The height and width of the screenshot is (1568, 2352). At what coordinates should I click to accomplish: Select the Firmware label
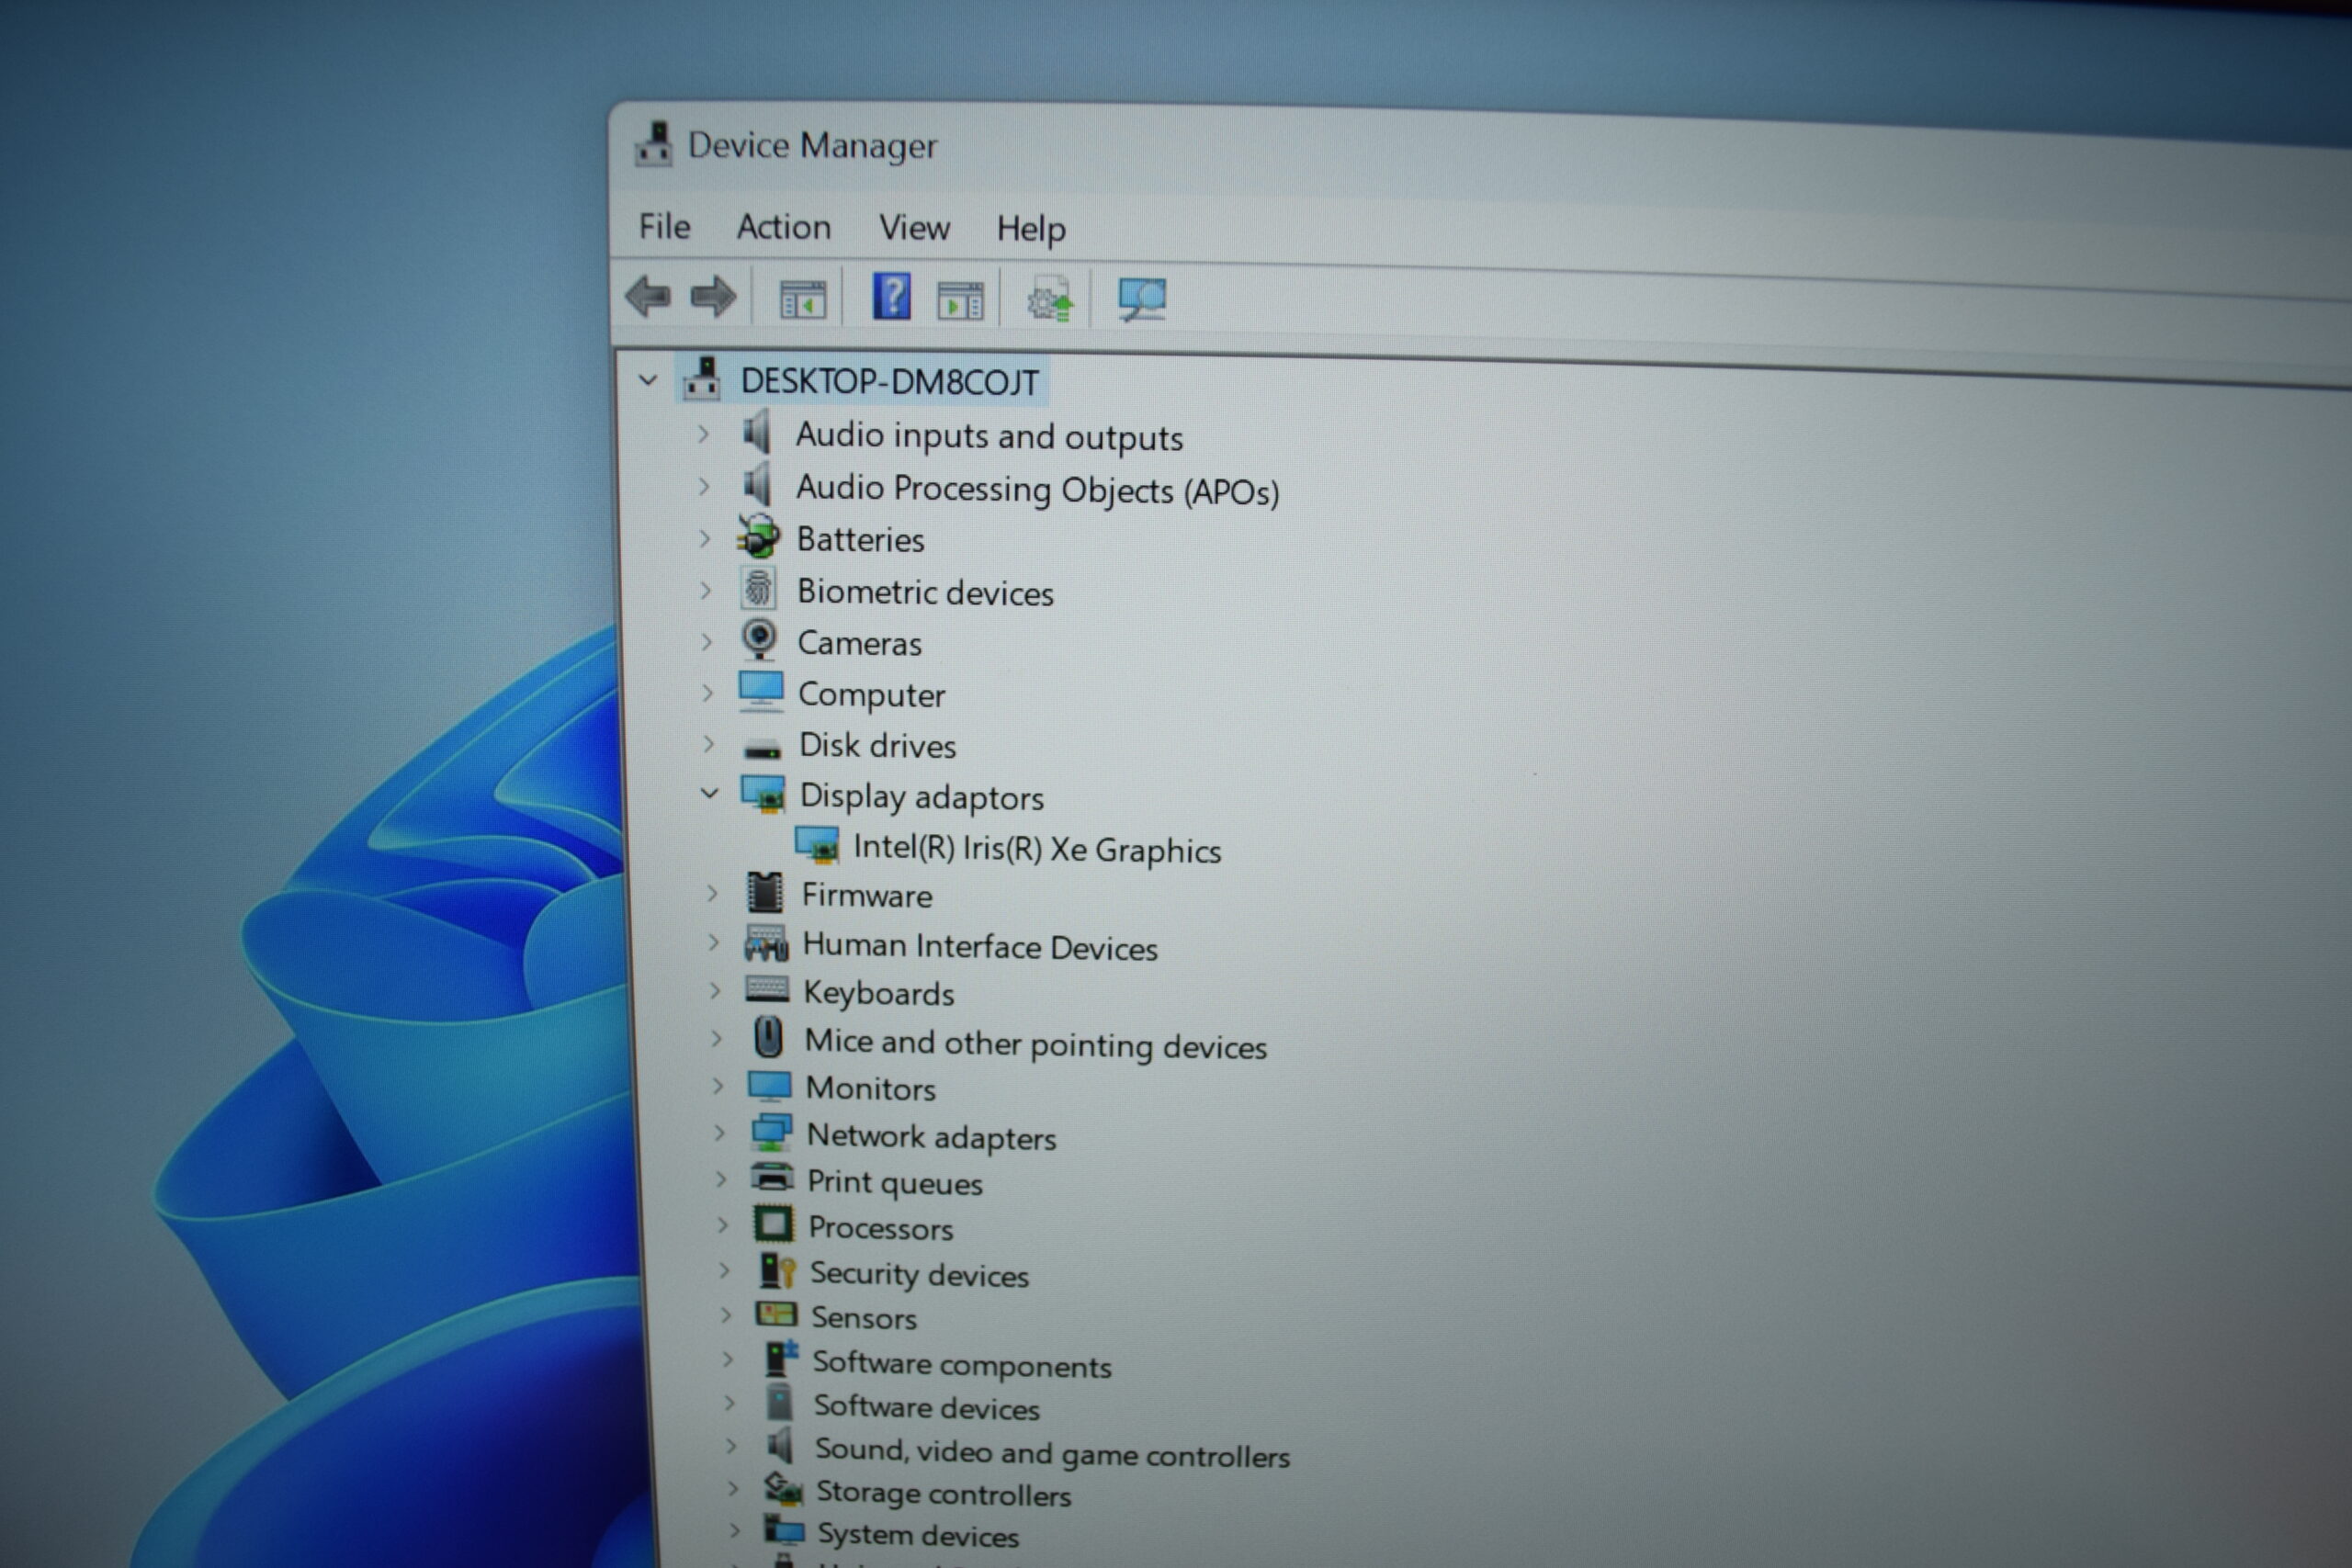coord(867,895)
